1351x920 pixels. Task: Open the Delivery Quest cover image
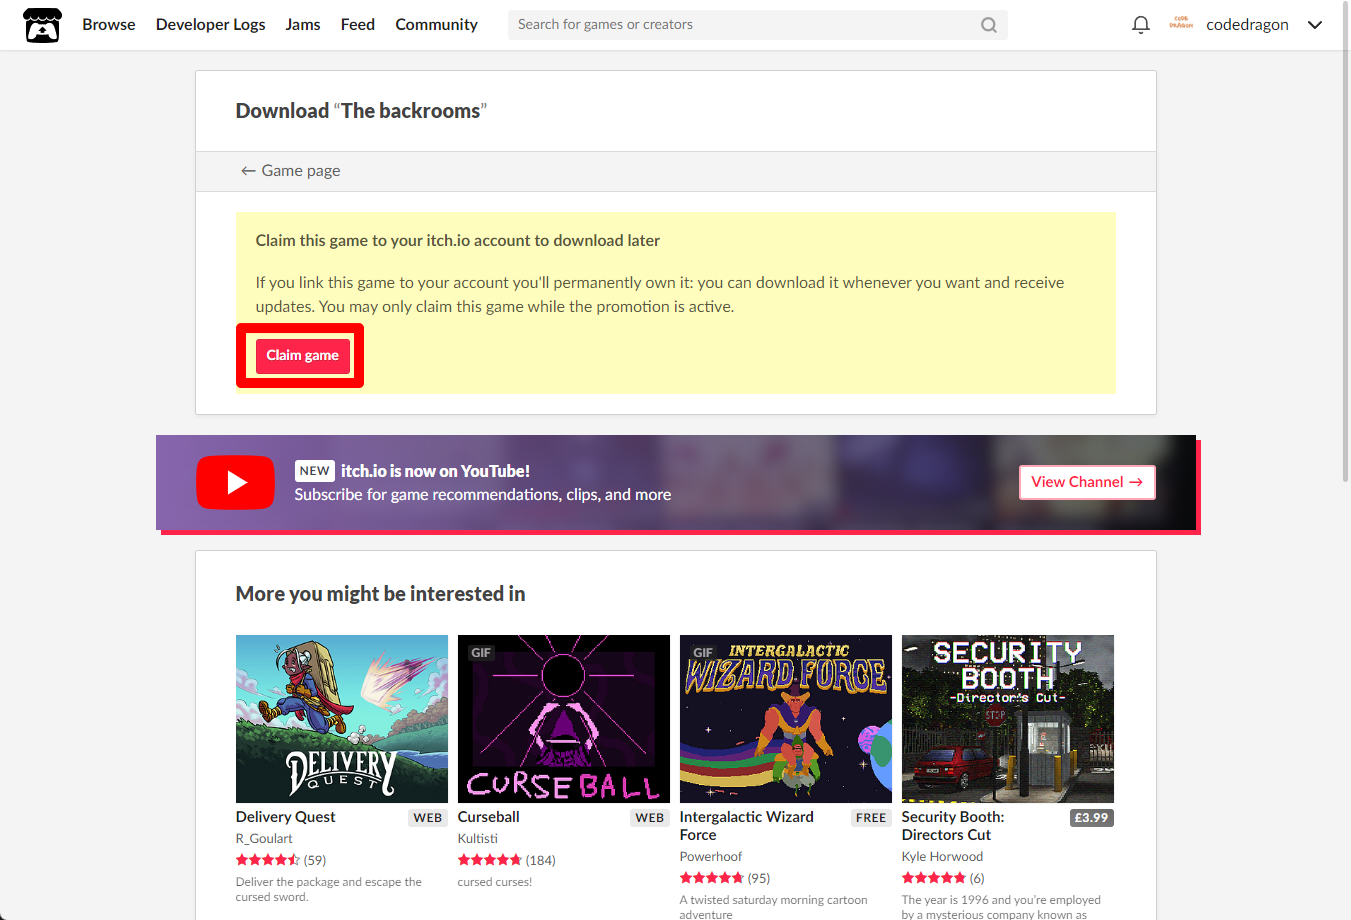(x=342, y=719)
